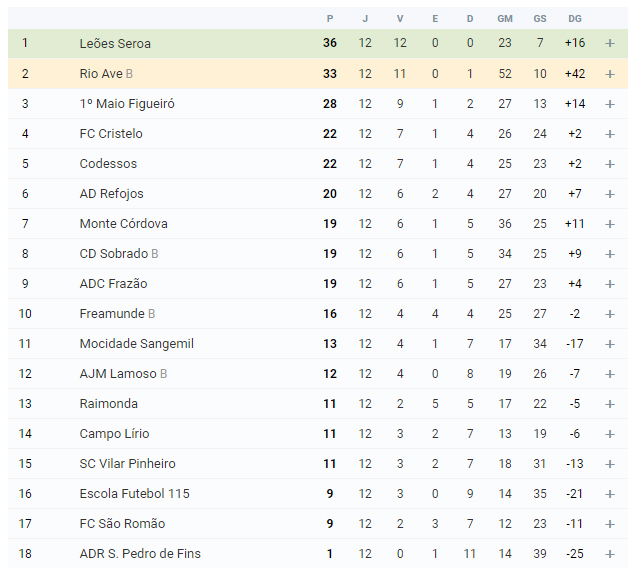Expand details for Leões Seroa row
The image size is (636, 568).
[x=610, y=43]
